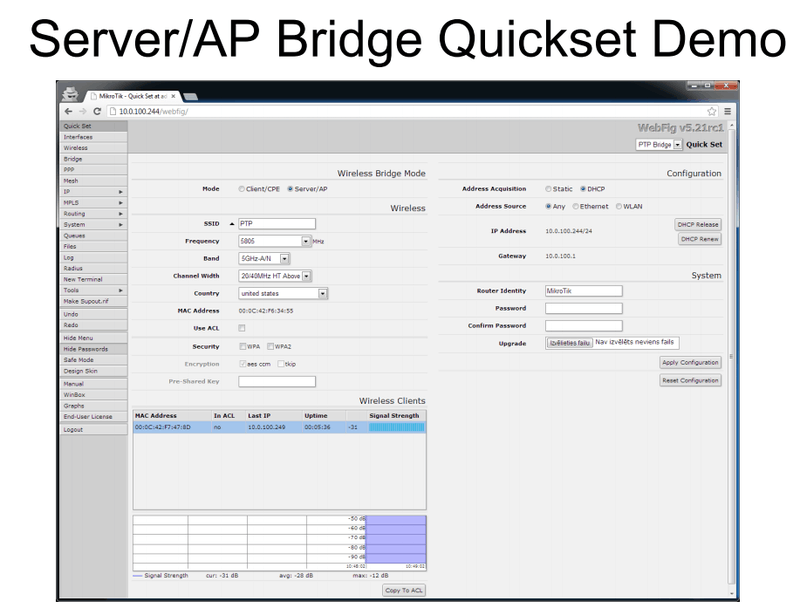This screenshot has width=800, height=608.
Task: Click Reset Configuration button
Action: point(690,381)
